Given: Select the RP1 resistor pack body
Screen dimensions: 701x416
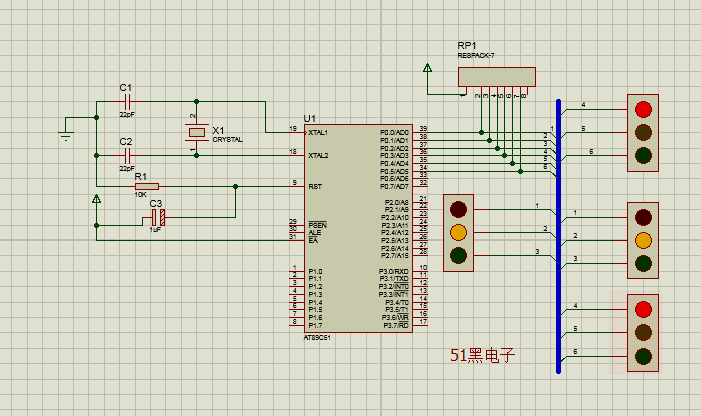Looking at the screenshot, I should [497, 77].
